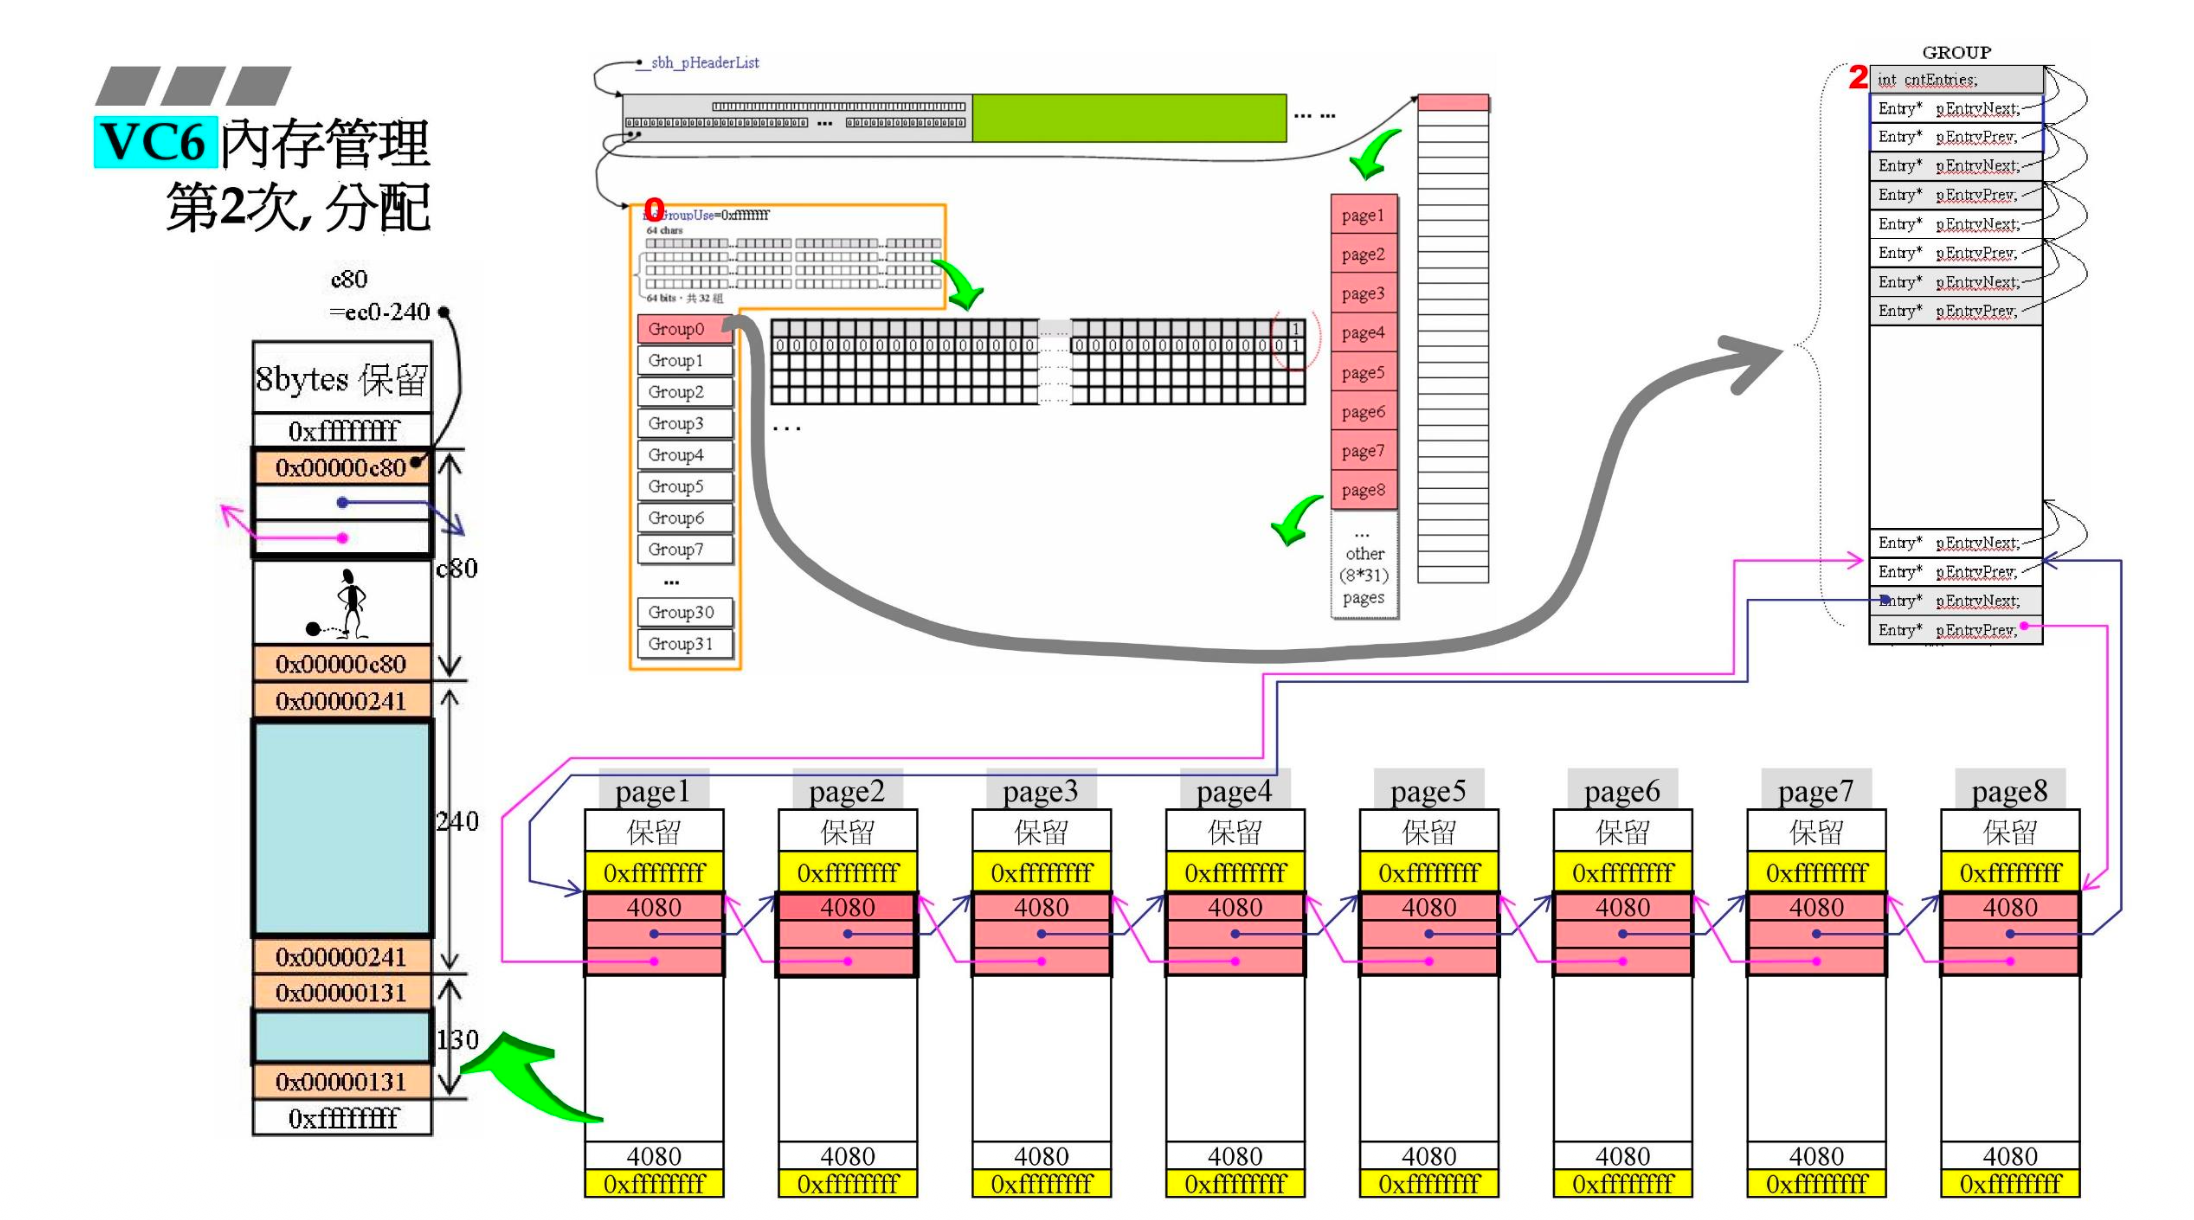Click pink page1 cell in vertical page list
The height and width of the screenshot is (1220, 2194).
[x=1364, y=215]
